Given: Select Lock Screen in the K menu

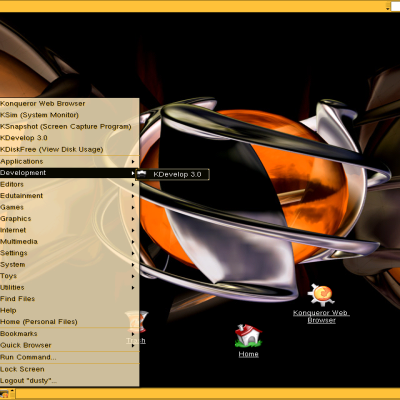Looking at the screenshot, I should (x=69, y=369).
